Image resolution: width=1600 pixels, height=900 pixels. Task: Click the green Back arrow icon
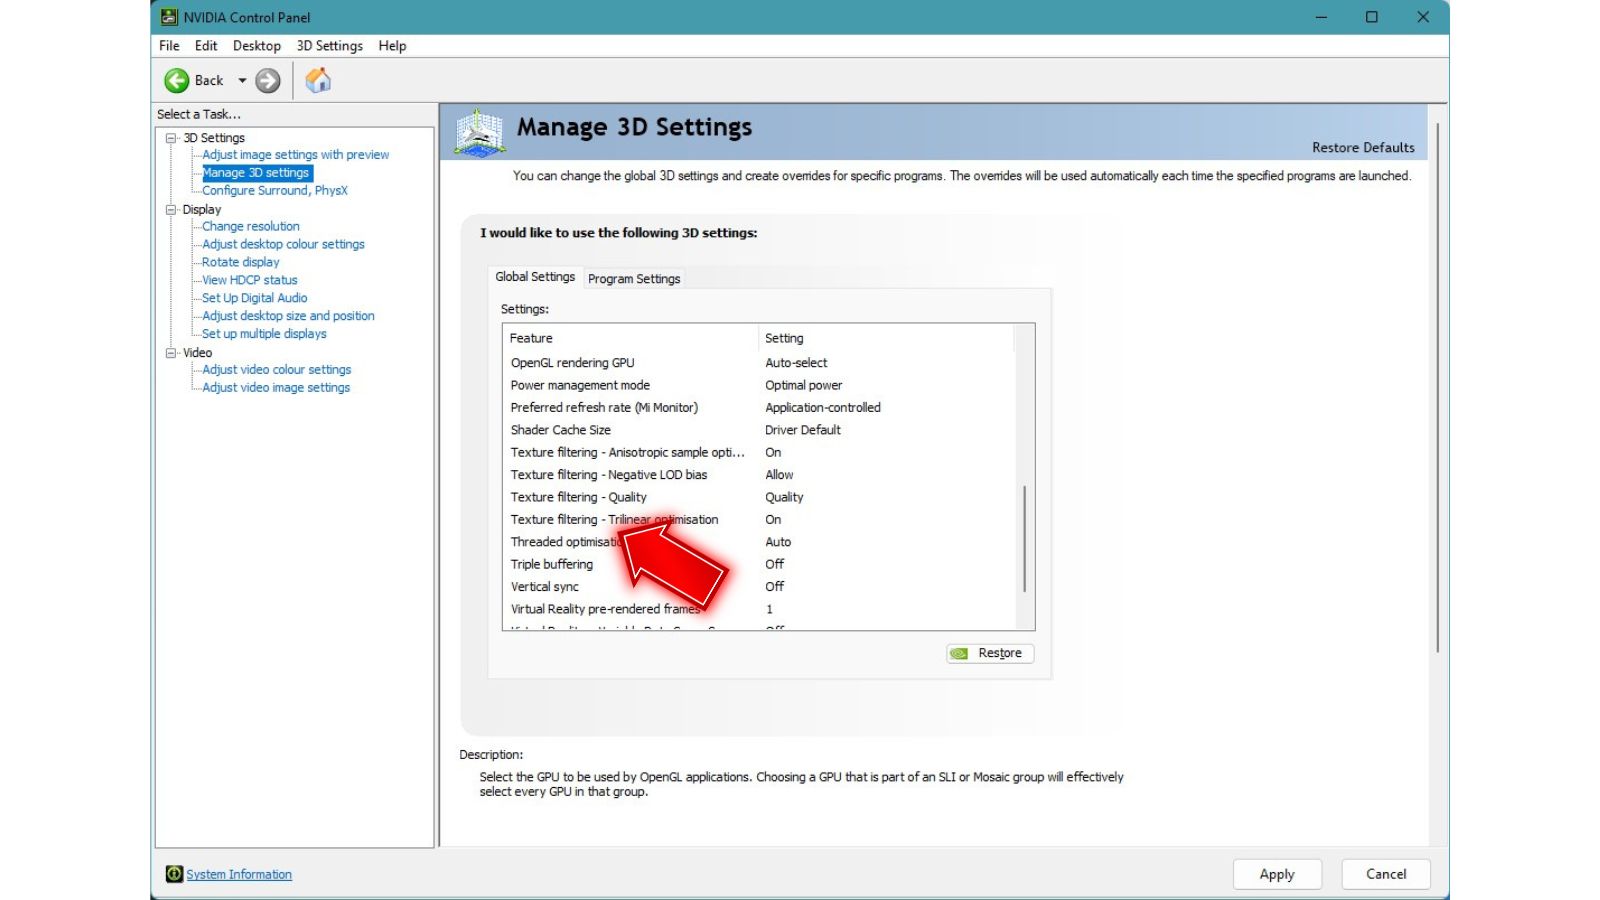(177, 81)
